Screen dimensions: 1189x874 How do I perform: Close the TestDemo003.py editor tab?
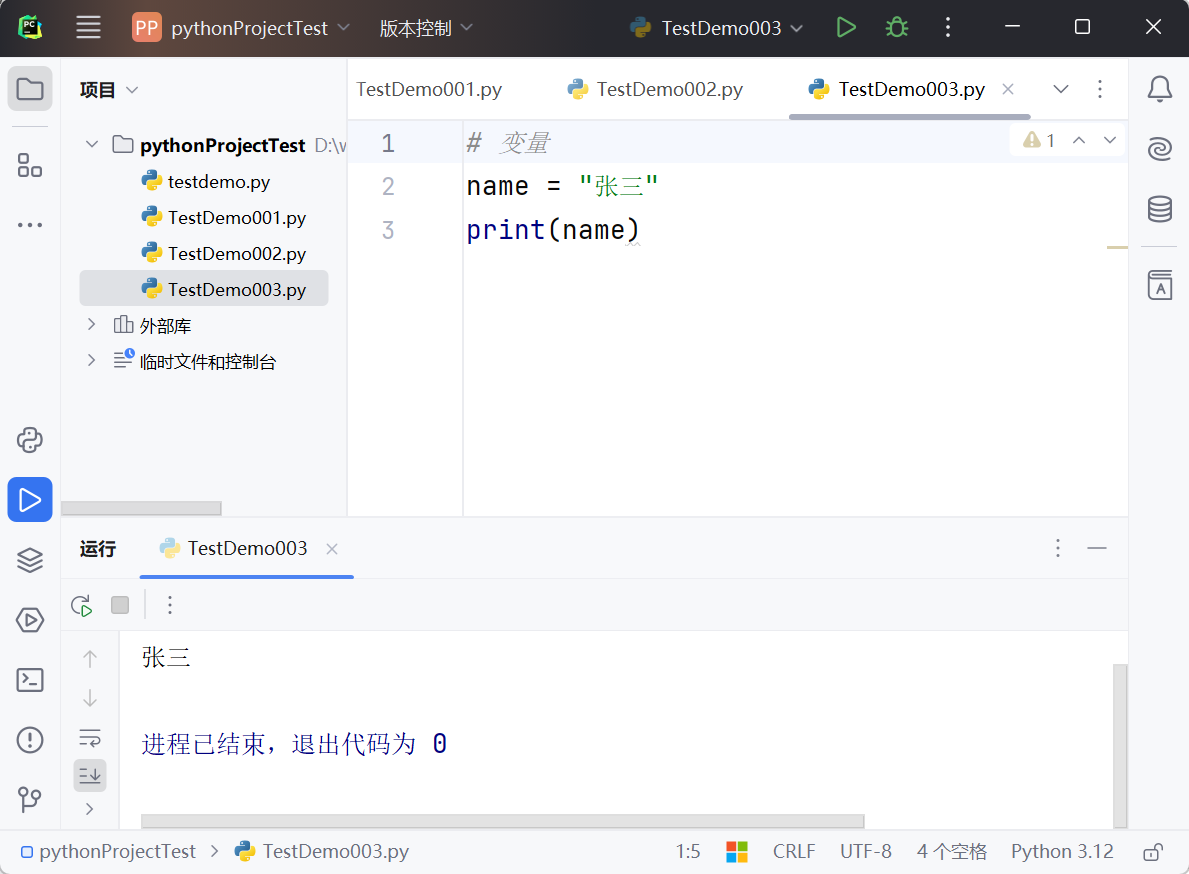1008,89
